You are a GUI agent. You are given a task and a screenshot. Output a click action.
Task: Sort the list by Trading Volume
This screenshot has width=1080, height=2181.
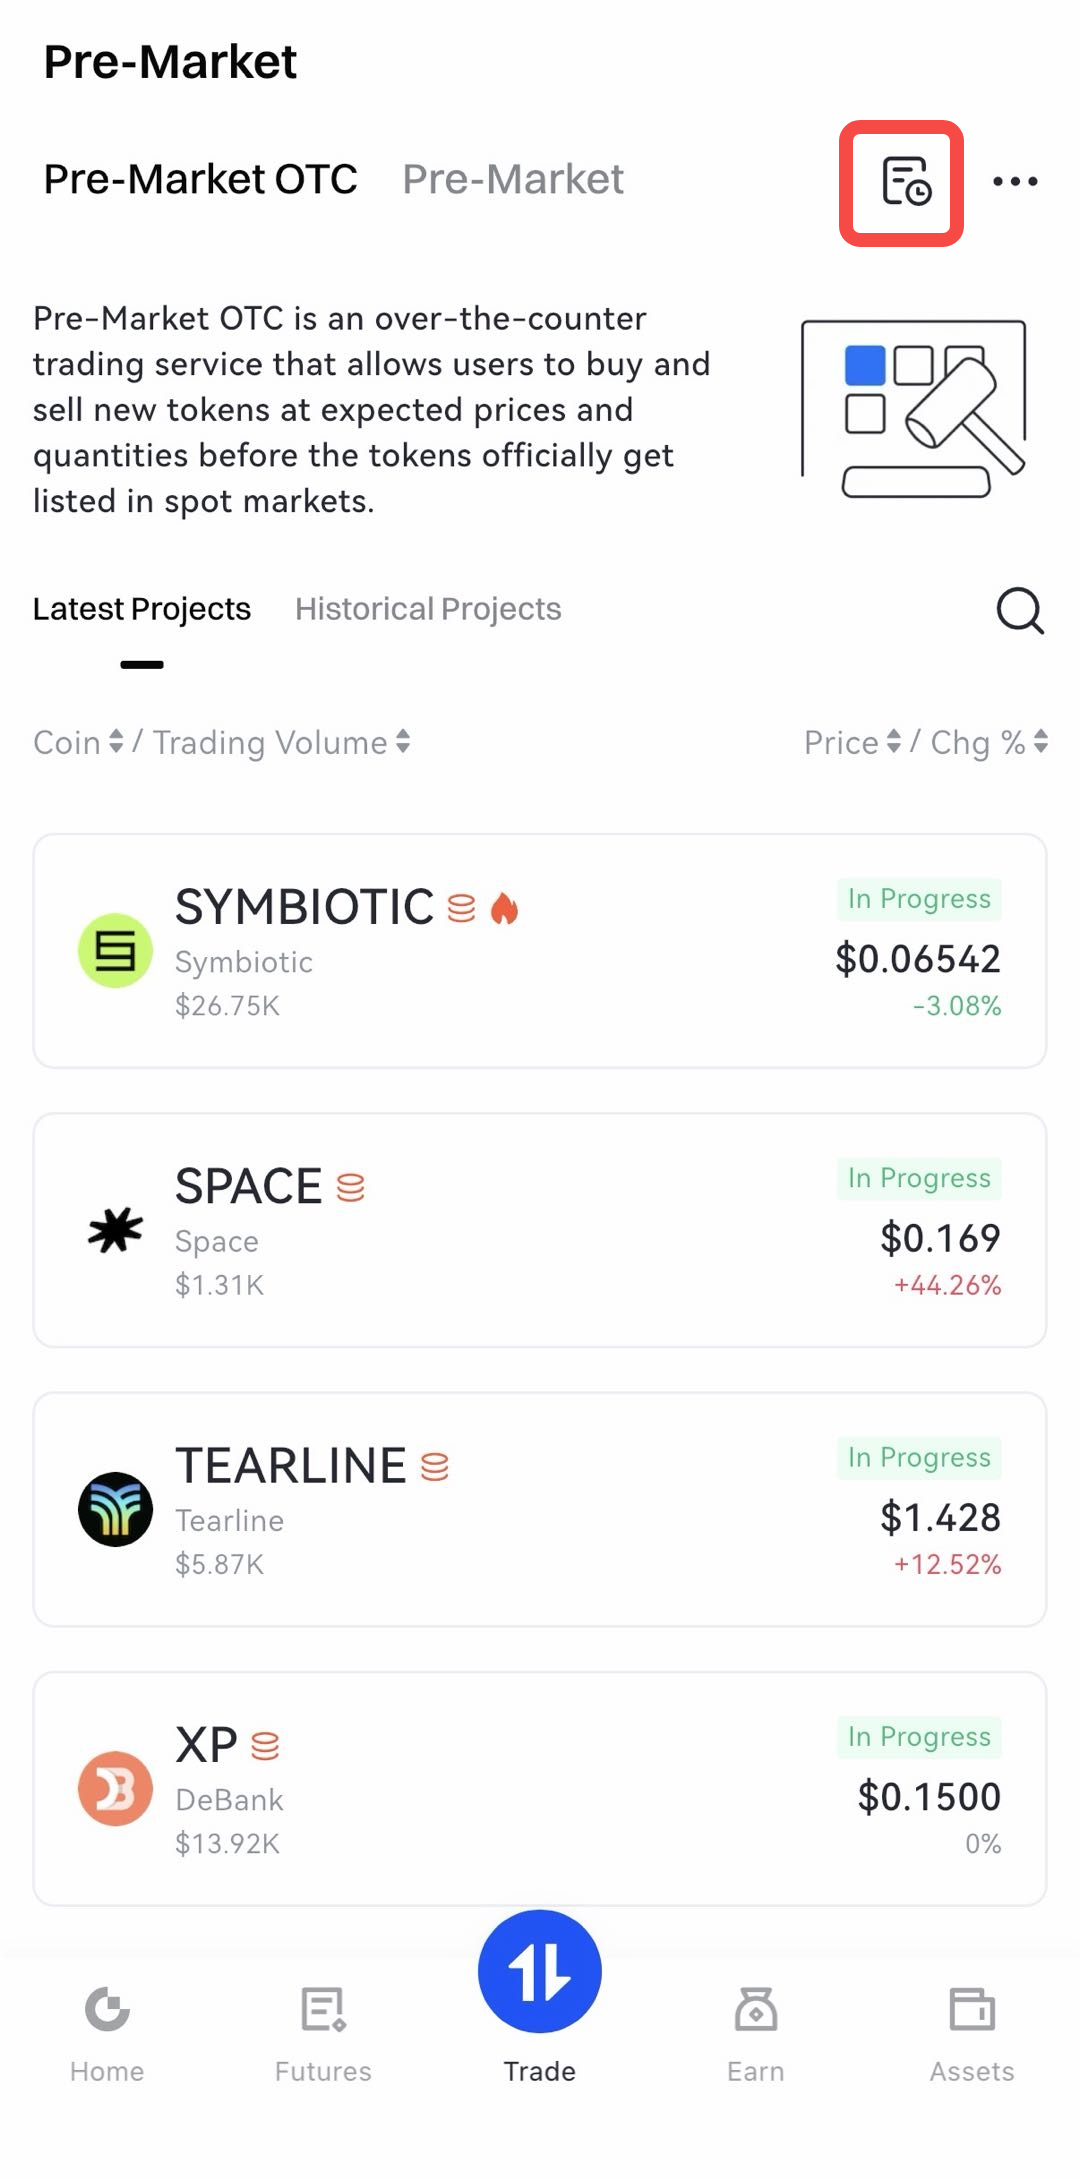[282, 742]
